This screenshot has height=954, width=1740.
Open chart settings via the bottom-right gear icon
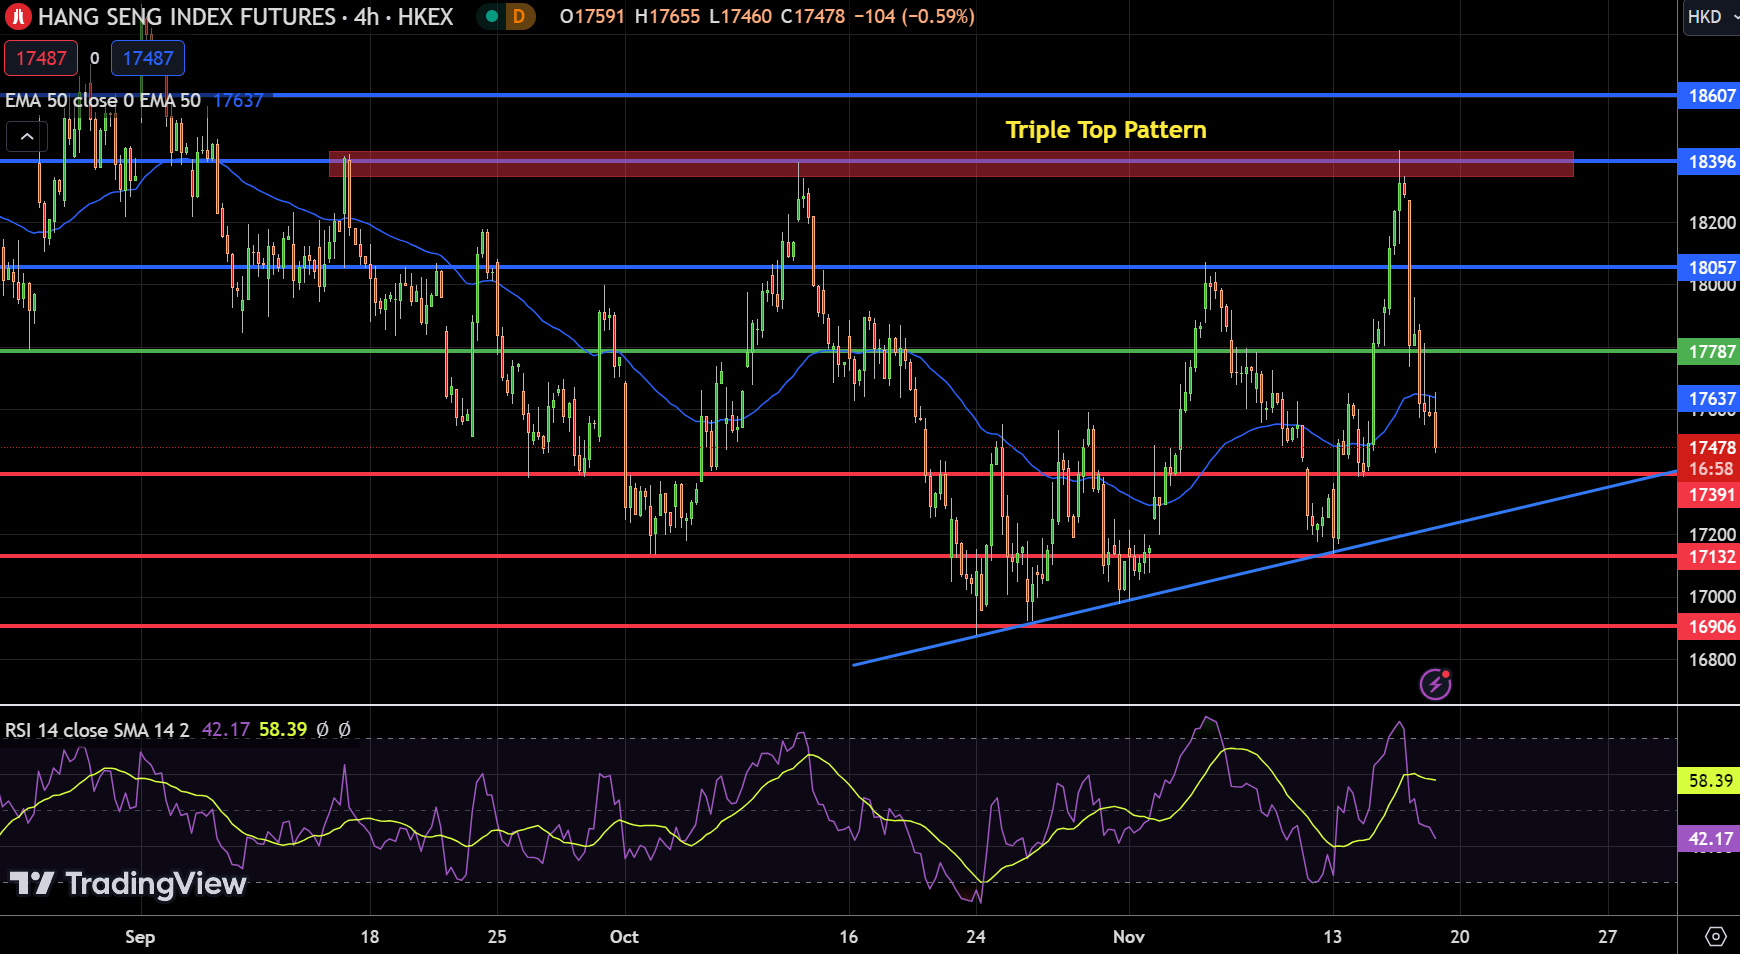pyautogui.click(x=1715, y=937)
